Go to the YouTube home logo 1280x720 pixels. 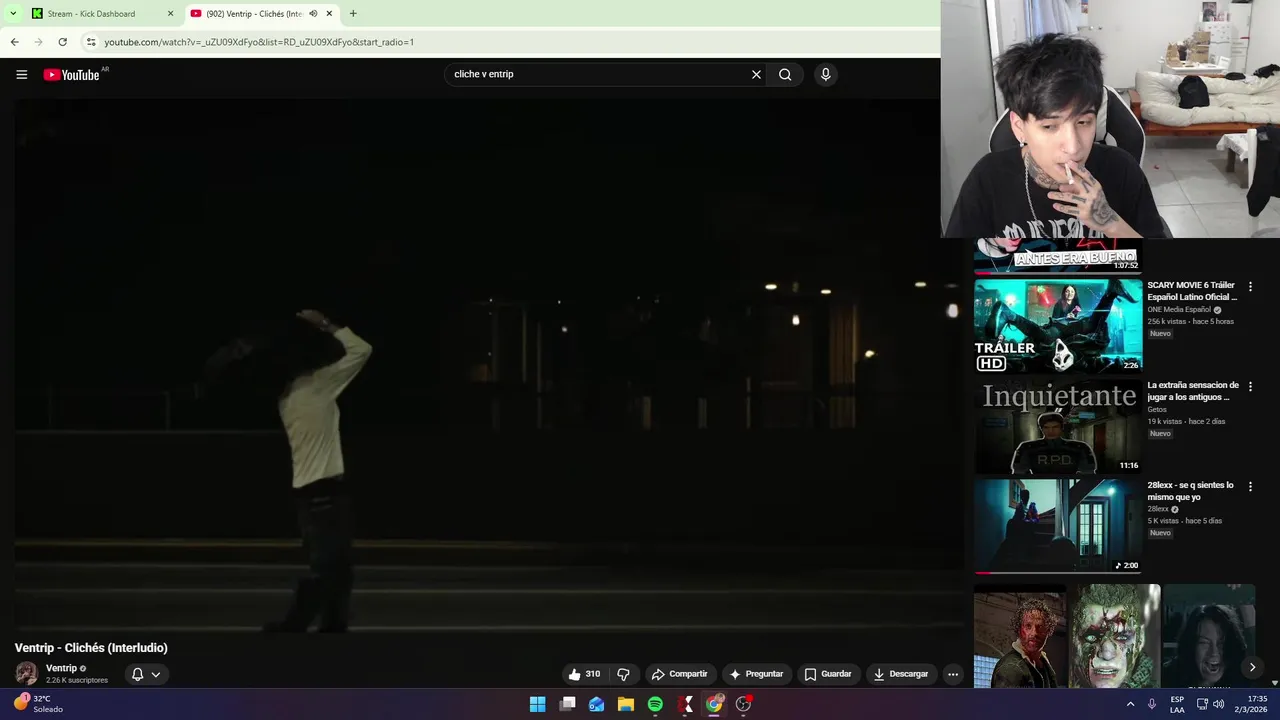point(71,75)
